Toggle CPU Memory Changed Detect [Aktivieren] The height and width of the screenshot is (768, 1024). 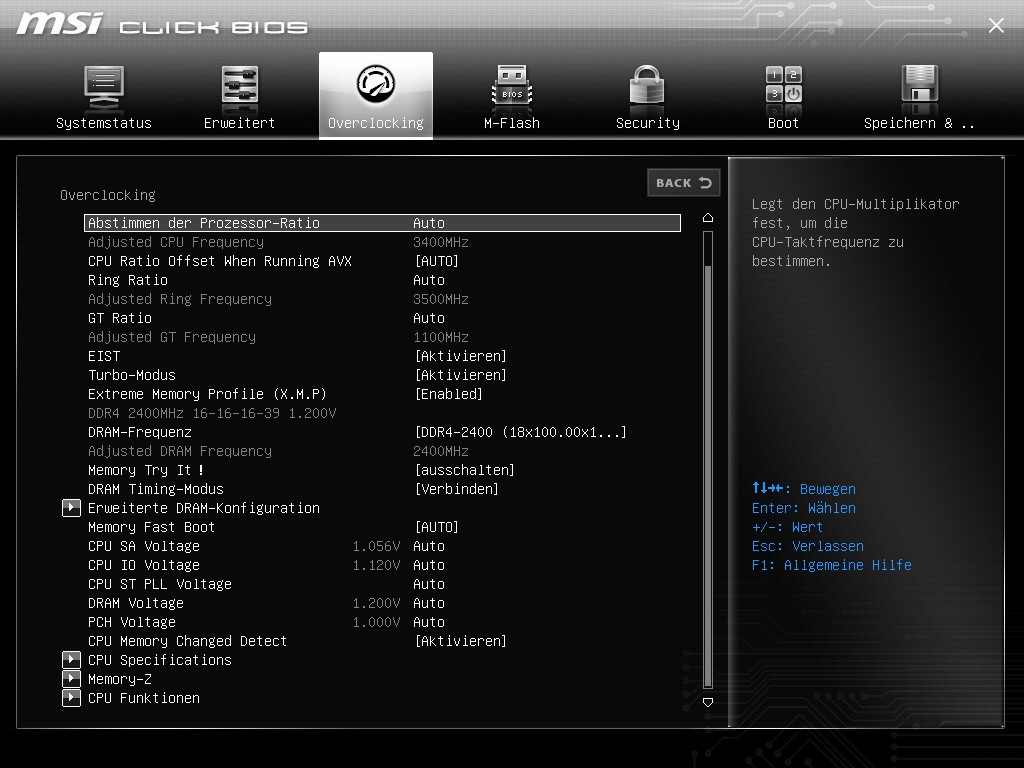pos(460,641)
